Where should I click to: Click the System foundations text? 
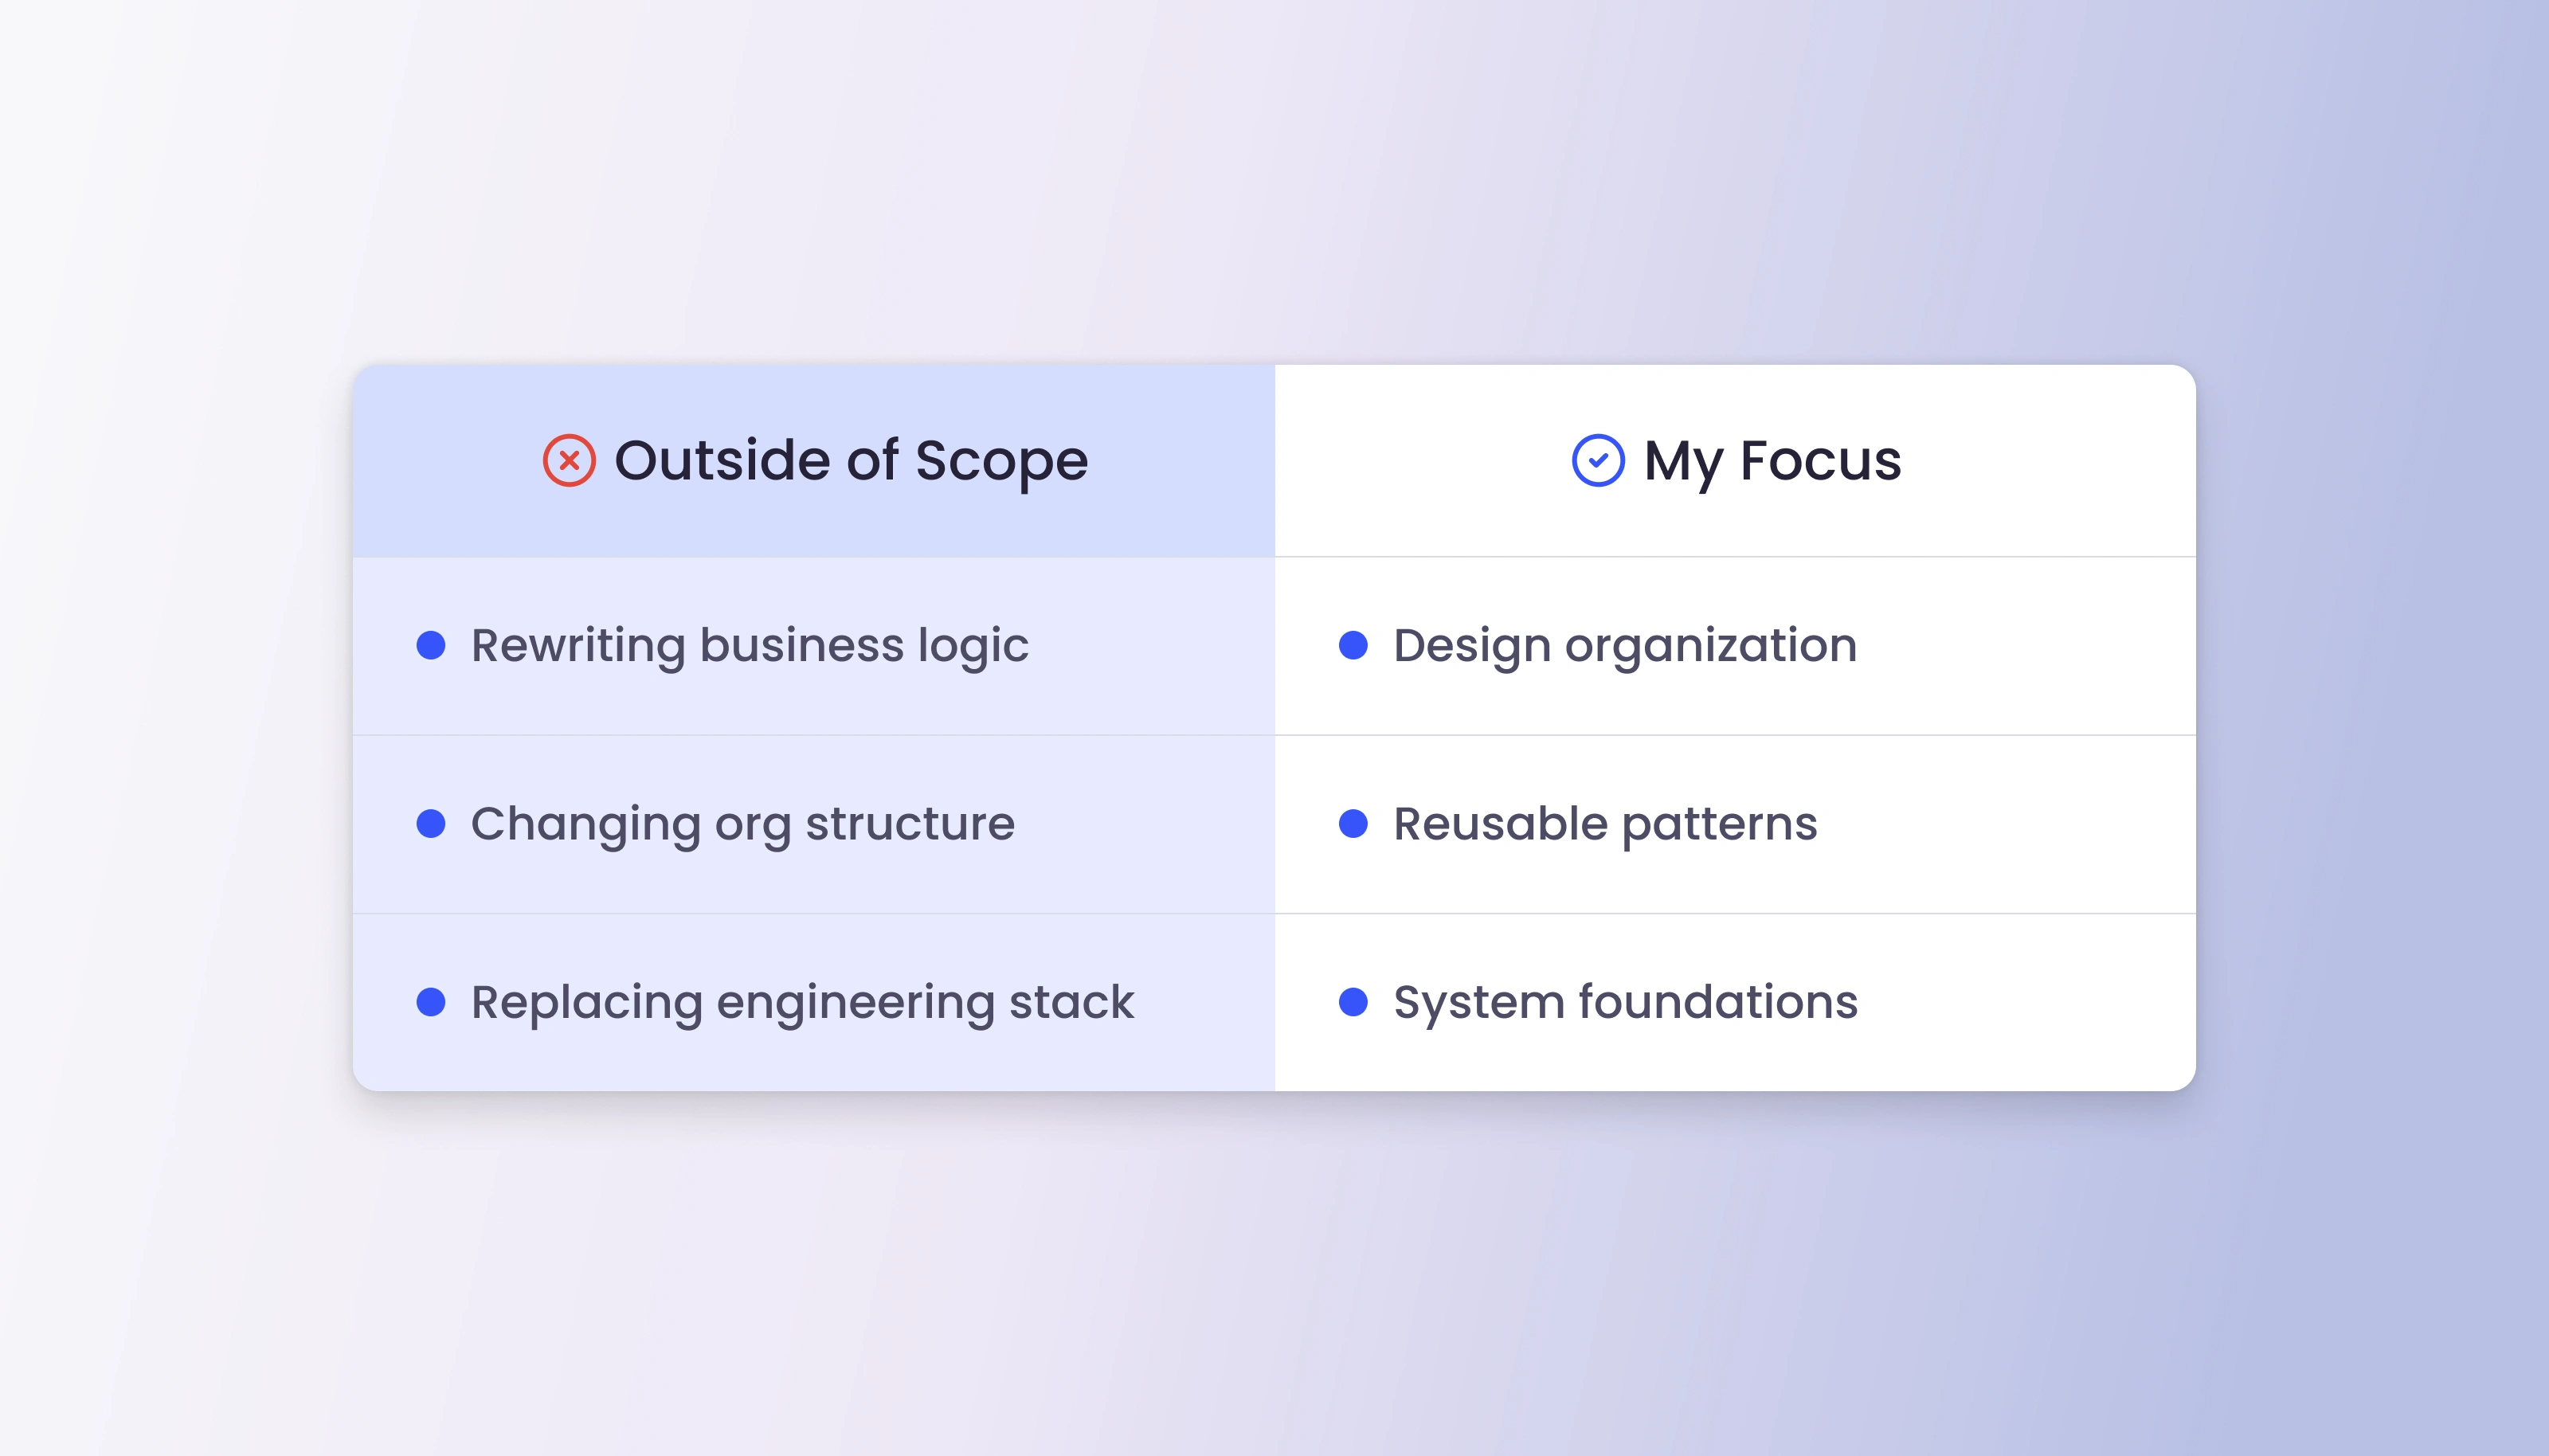pyautogui.click(x=1625, y=1003)
